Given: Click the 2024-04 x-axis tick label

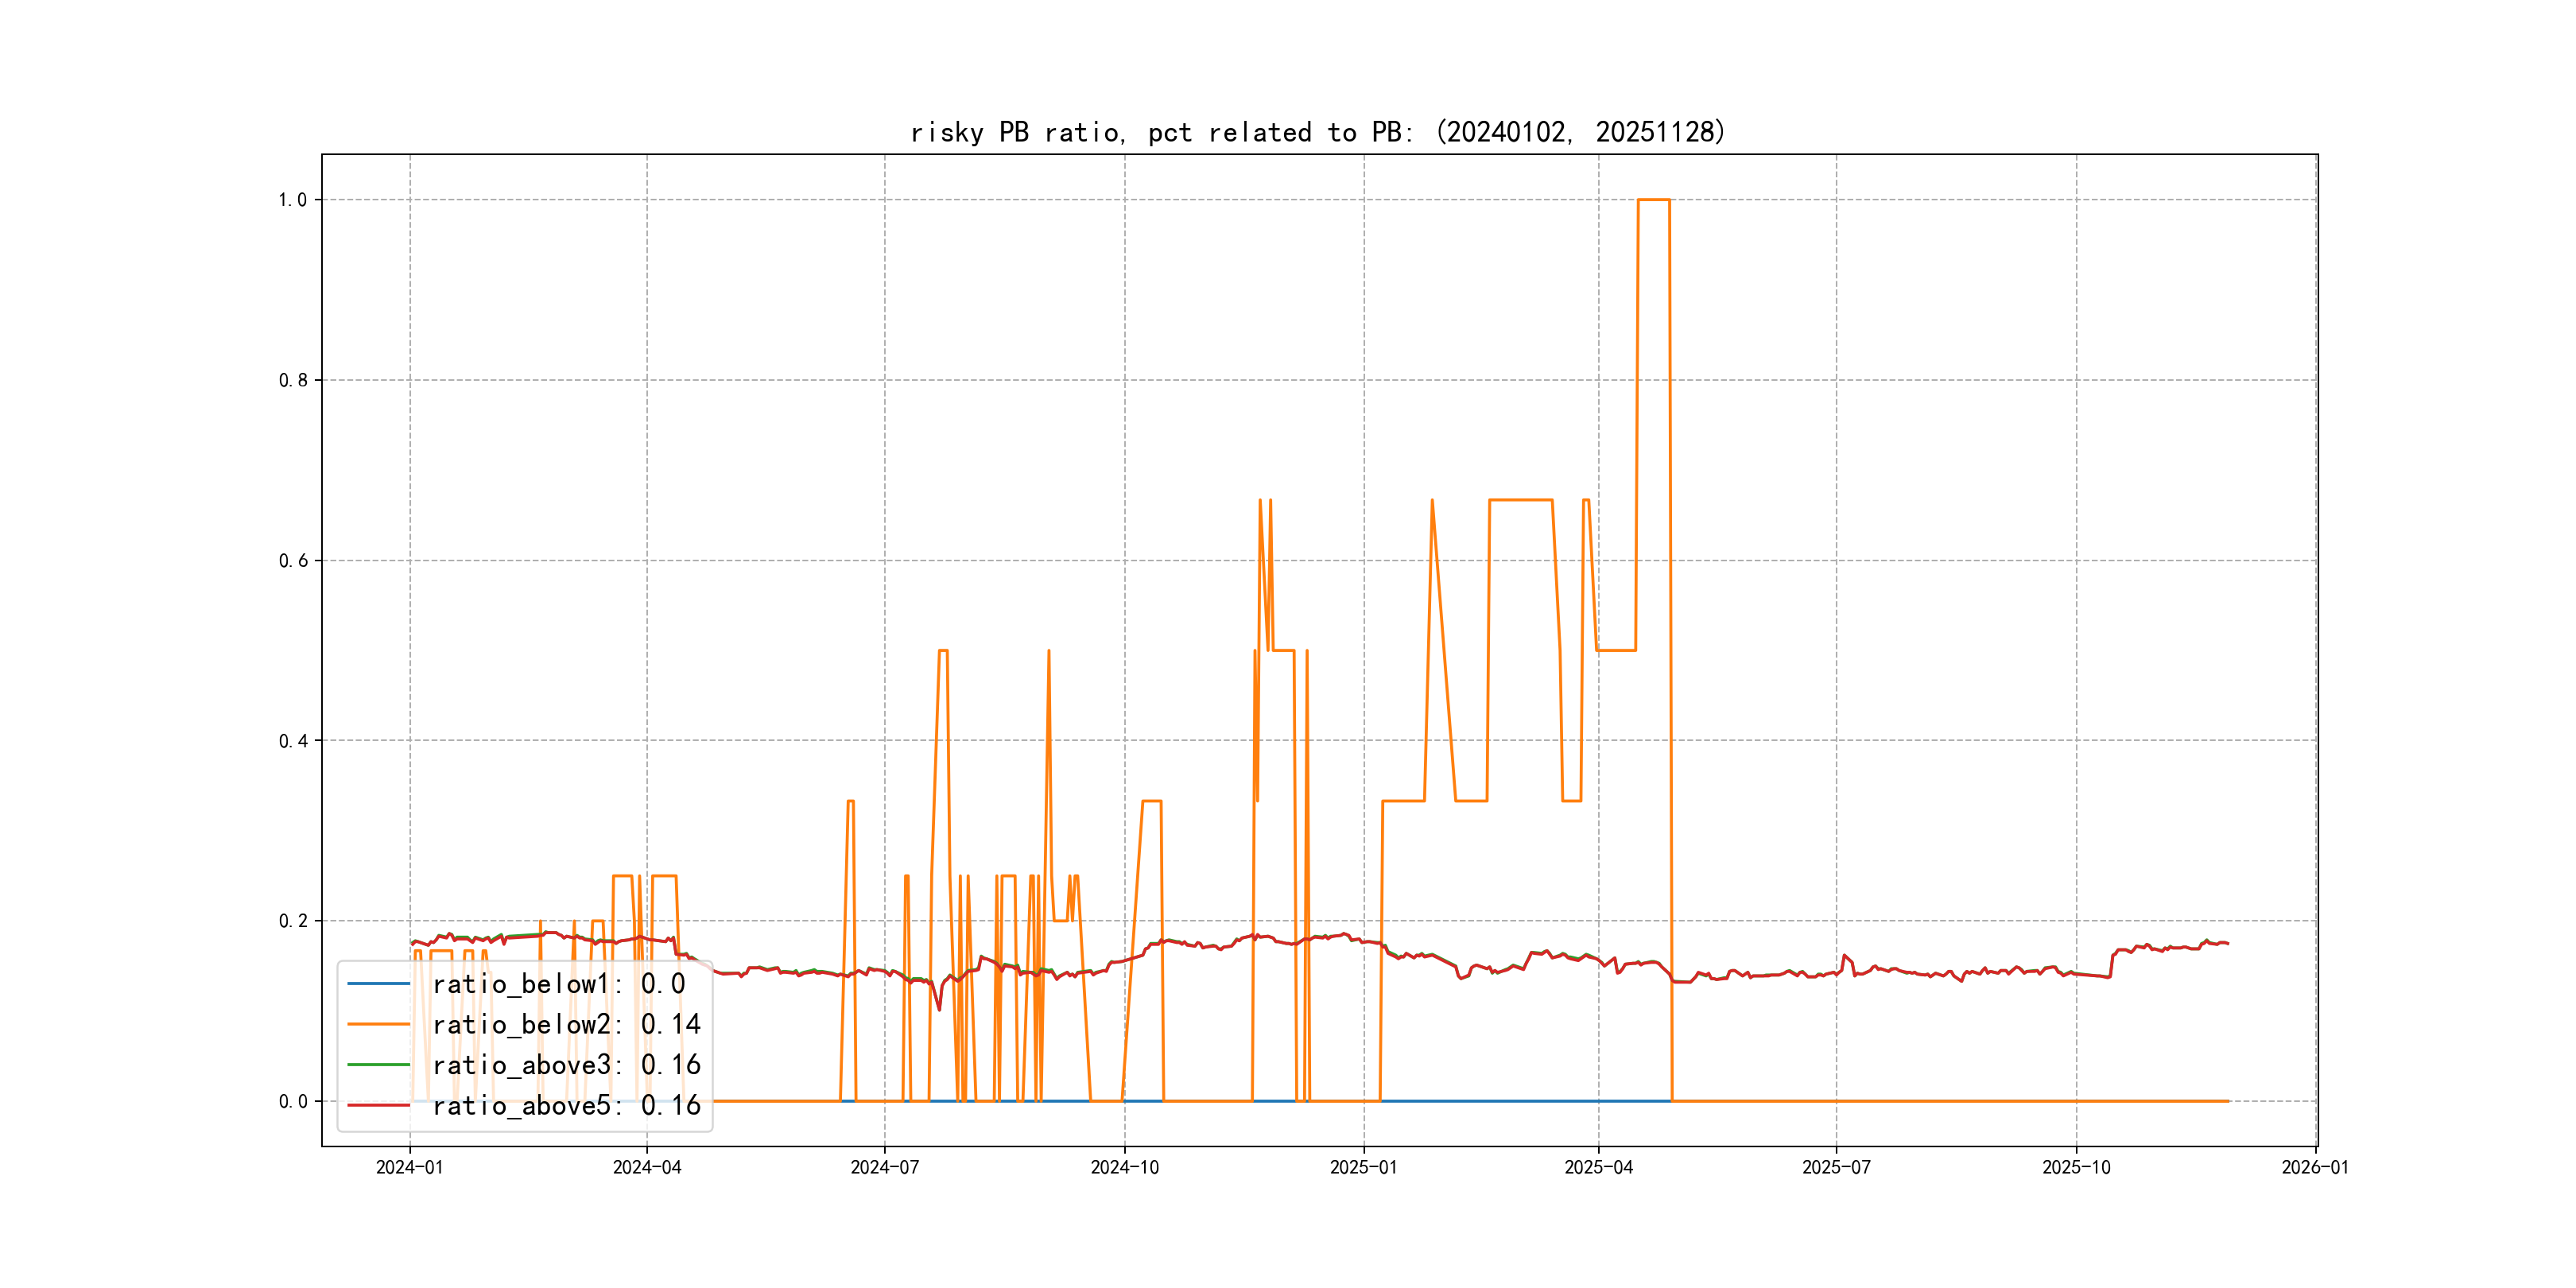Looking at the screenshot, I should 647,1167.
